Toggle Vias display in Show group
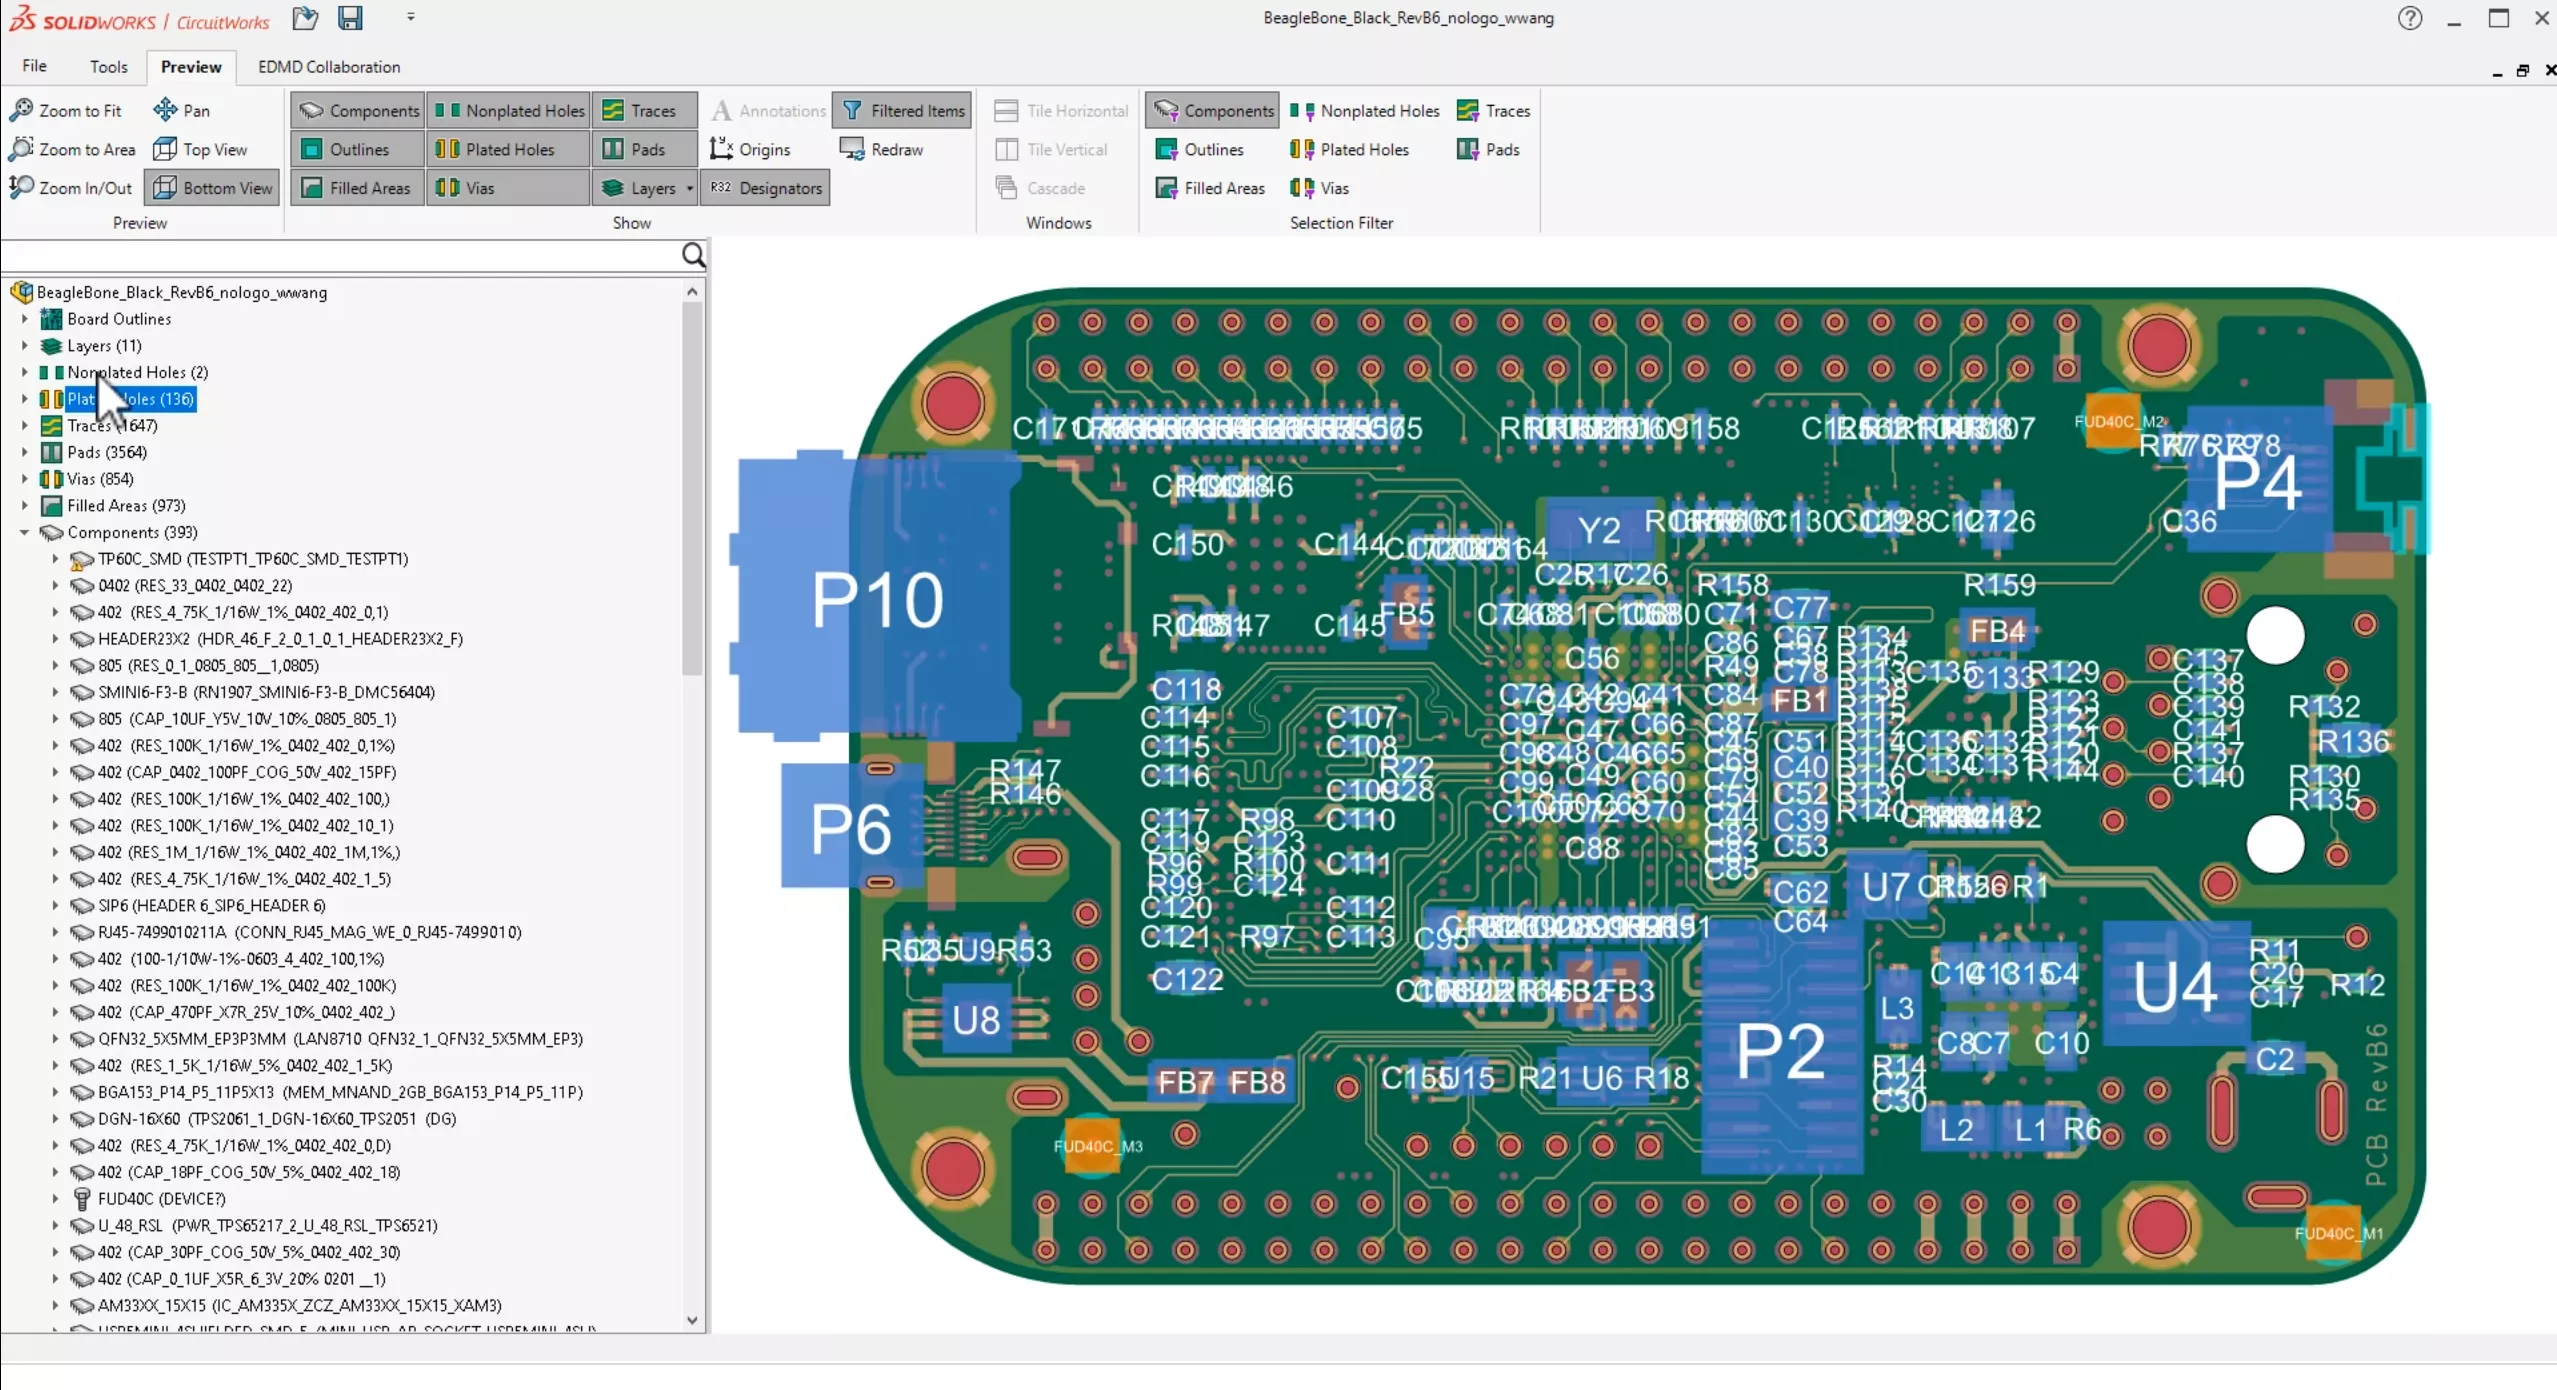This screenshot has width=2557, height=1390. tap(510, 187)
